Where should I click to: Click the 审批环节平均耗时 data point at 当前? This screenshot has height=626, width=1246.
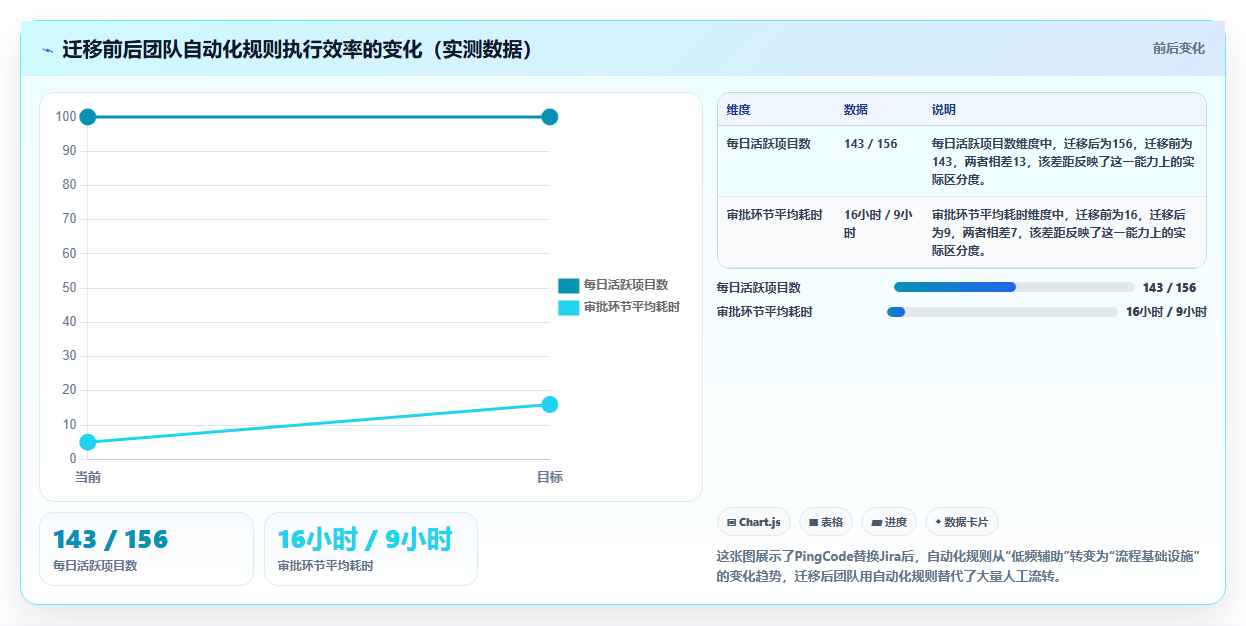pos(88,442)
